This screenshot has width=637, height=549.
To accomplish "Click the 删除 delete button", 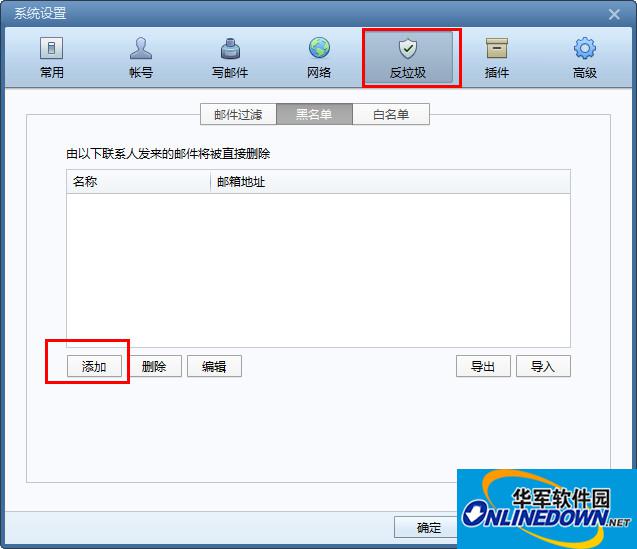I will [154, 367].
